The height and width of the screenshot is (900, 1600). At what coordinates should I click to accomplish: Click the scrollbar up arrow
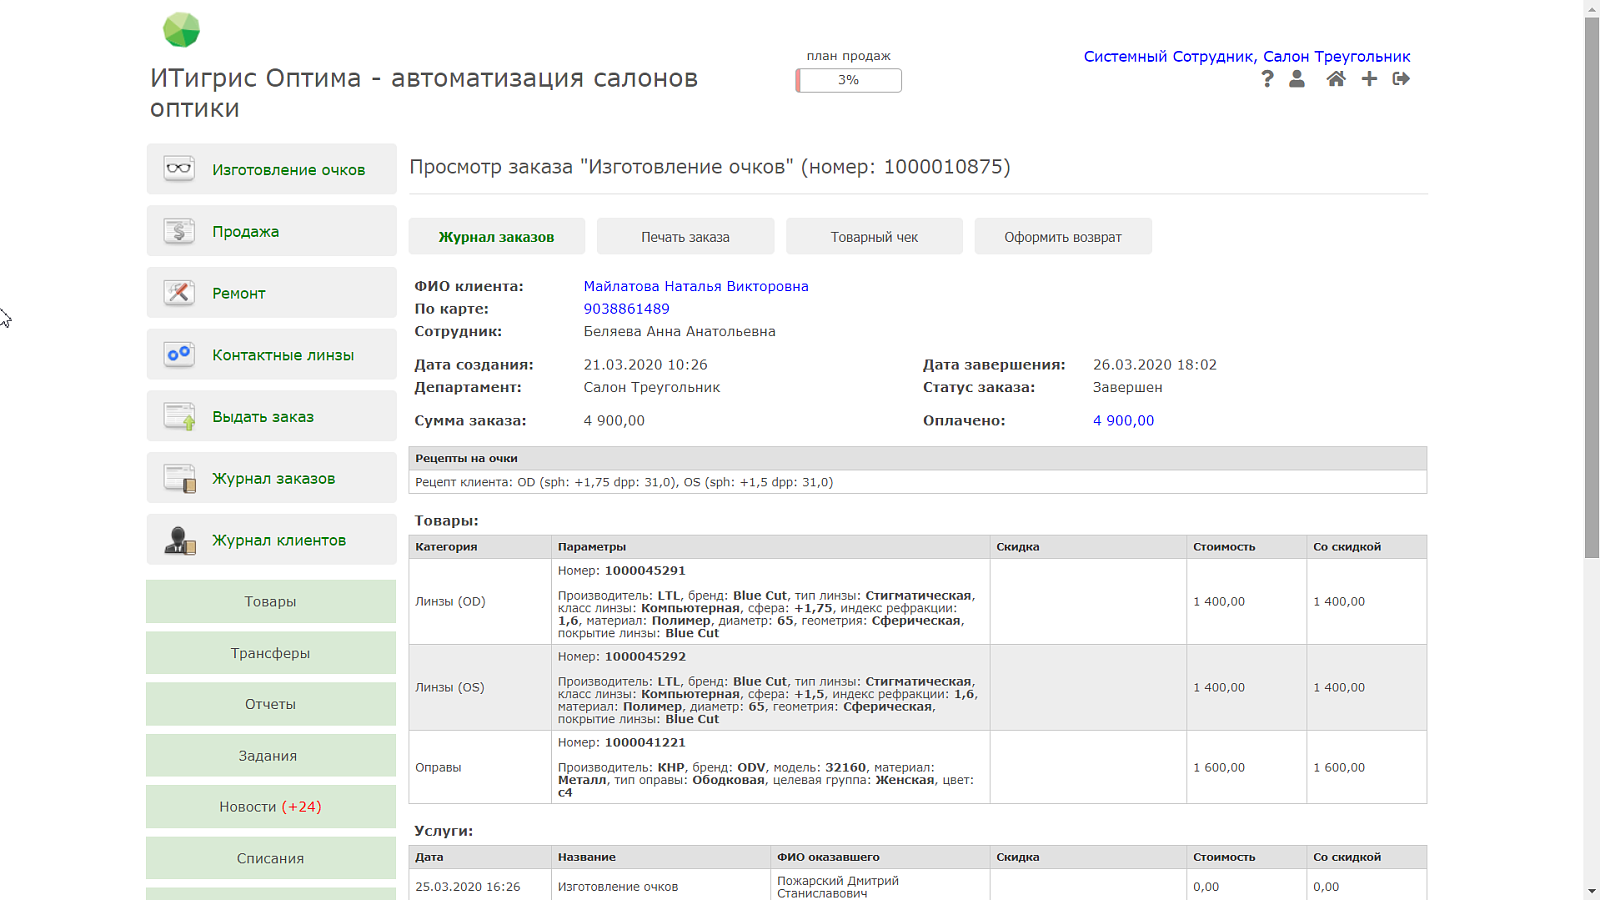pos(1592,8)
